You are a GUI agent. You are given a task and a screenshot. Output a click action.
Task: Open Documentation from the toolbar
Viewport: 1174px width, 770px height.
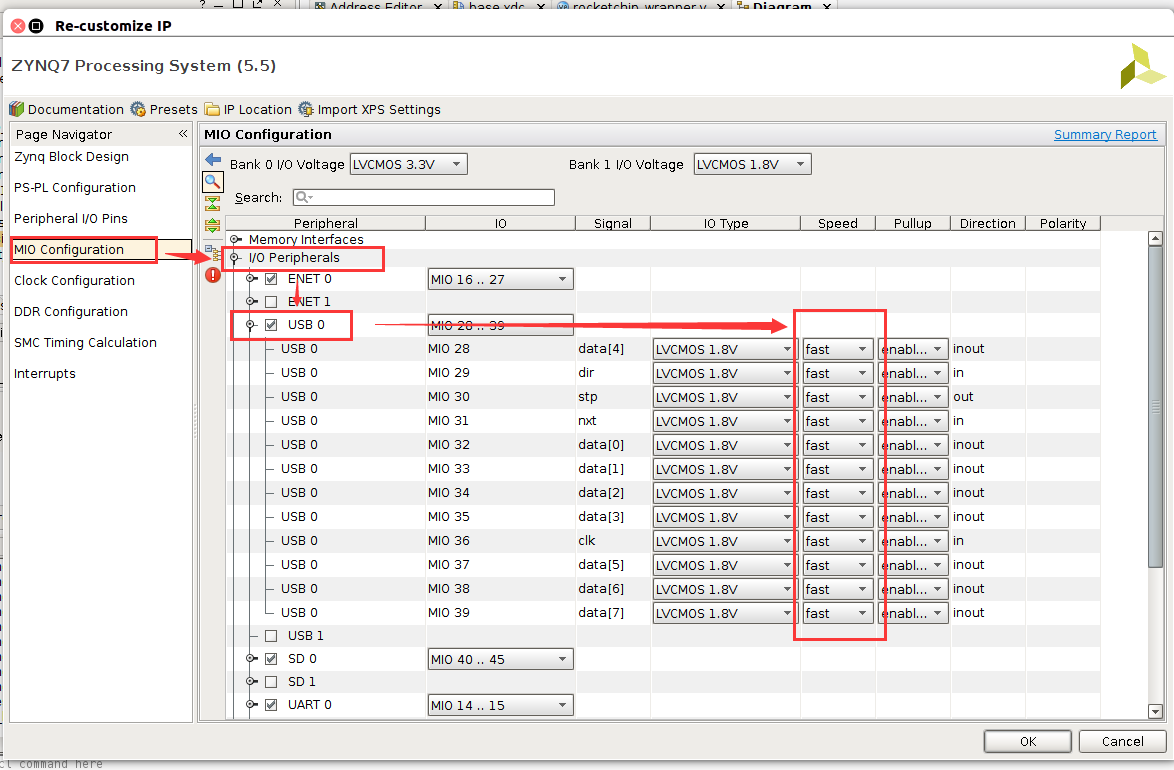(66, 109)
